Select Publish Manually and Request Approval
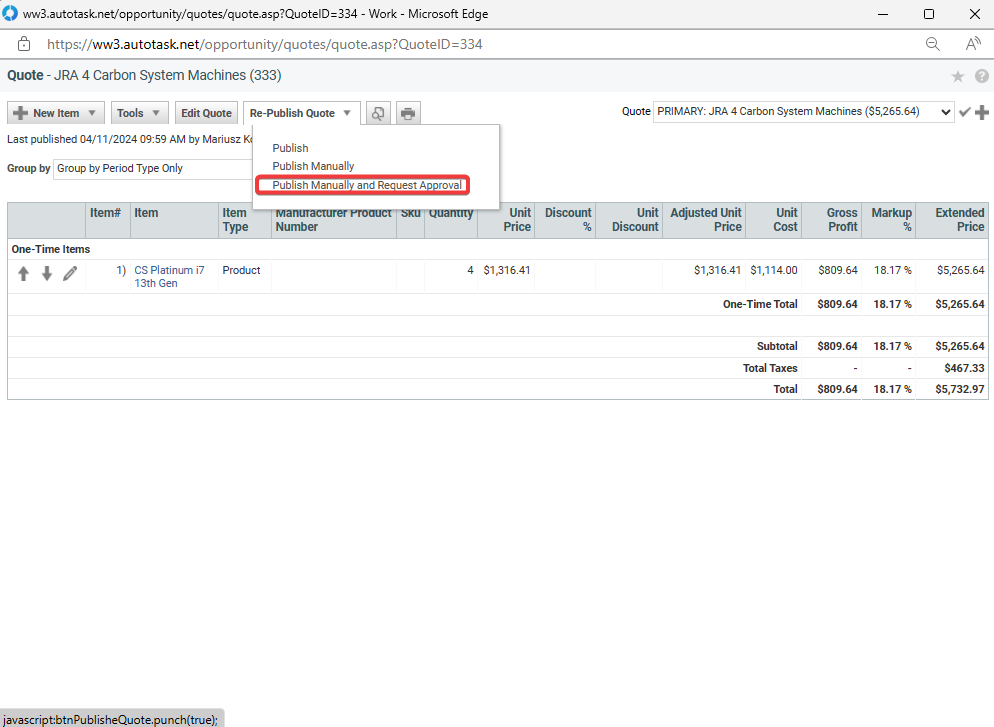This screenshot has height=727, width=994. tap(367, 185)
